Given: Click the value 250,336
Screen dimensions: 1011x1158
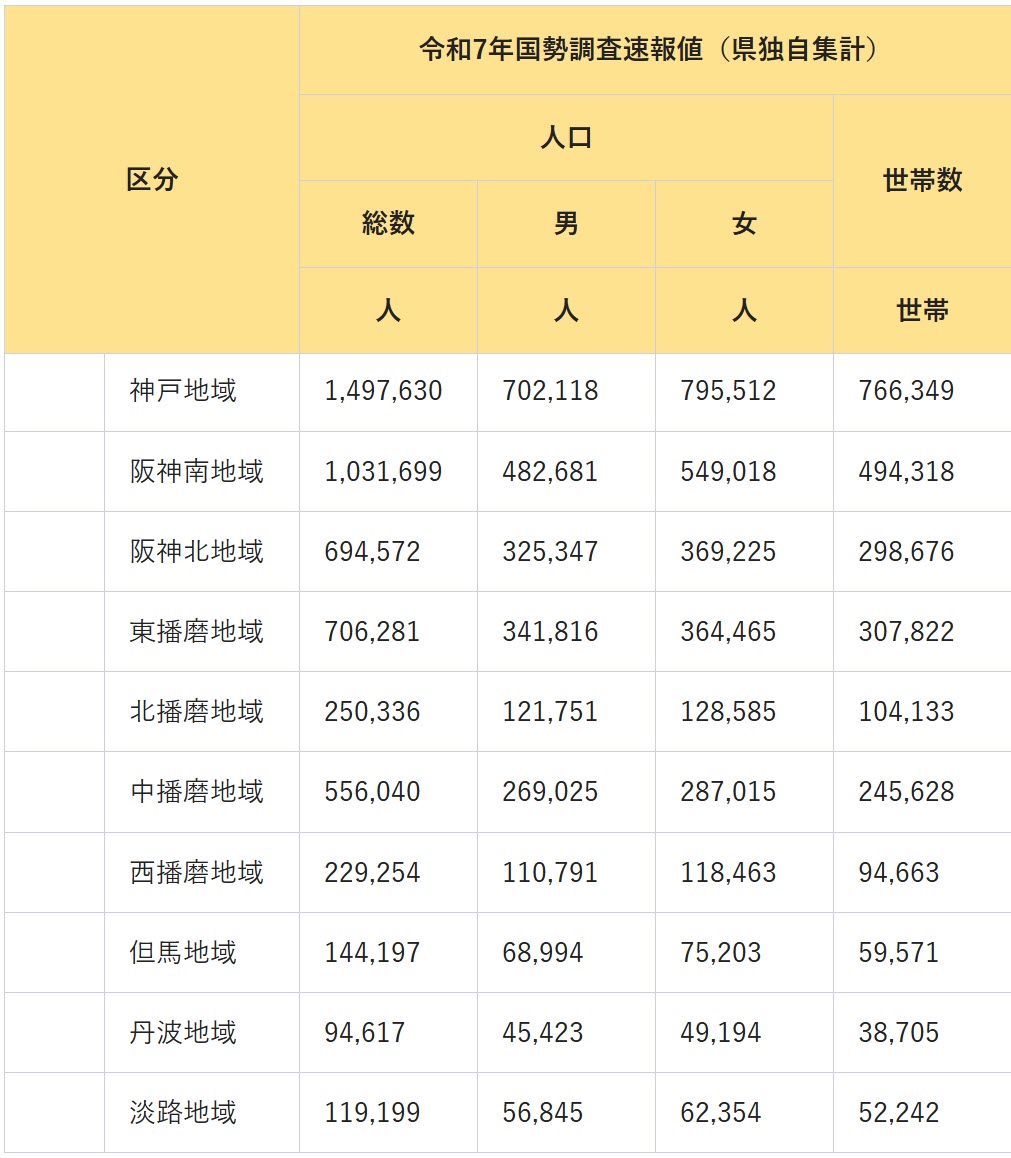Looking at the screenshot, I should (372, 712).
